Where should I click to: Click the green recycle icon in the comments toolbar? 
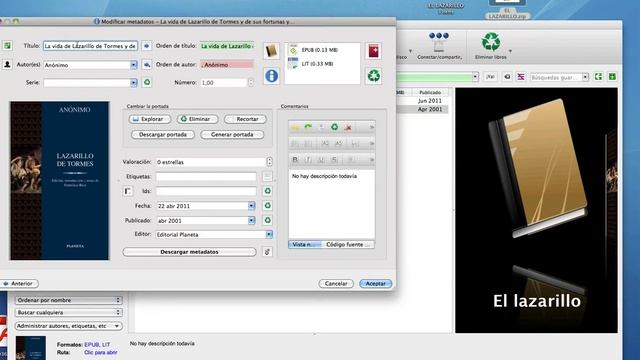[x=334, y=127]
